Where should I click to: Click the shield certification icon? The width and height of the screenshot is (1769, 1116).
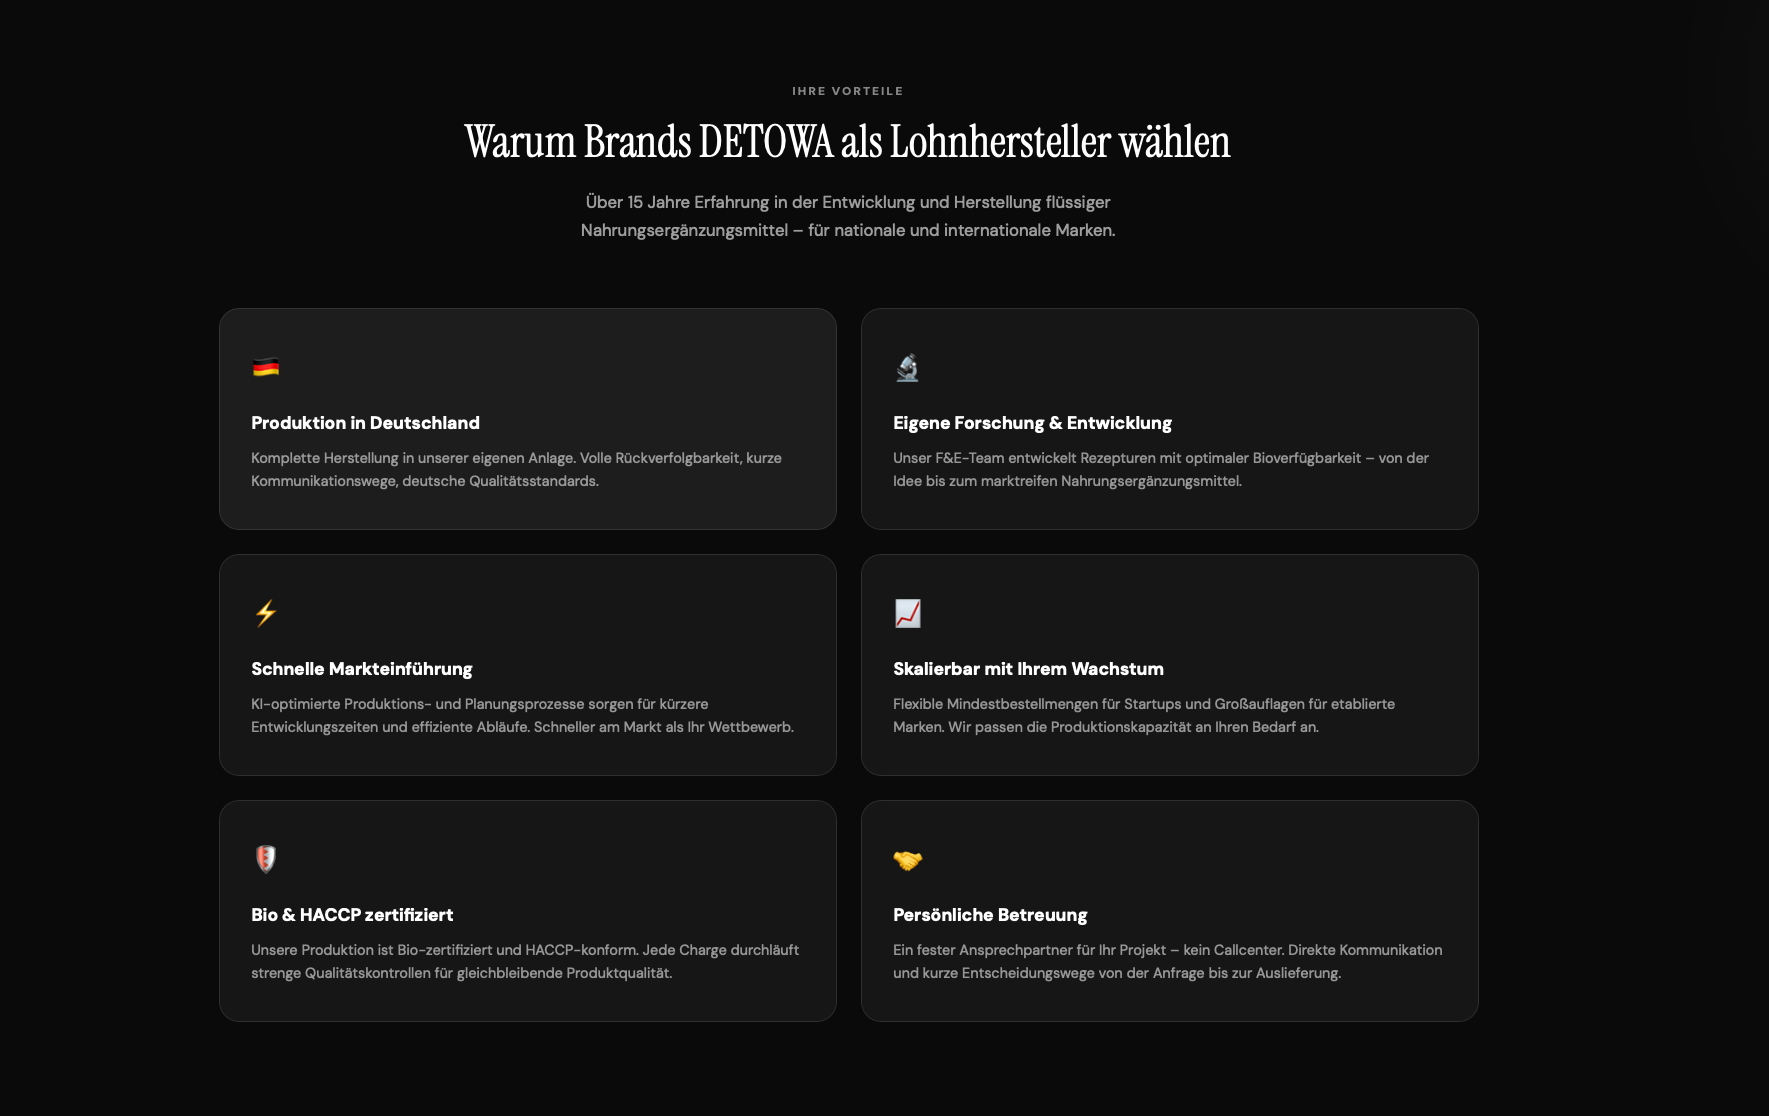click(266, 859)
